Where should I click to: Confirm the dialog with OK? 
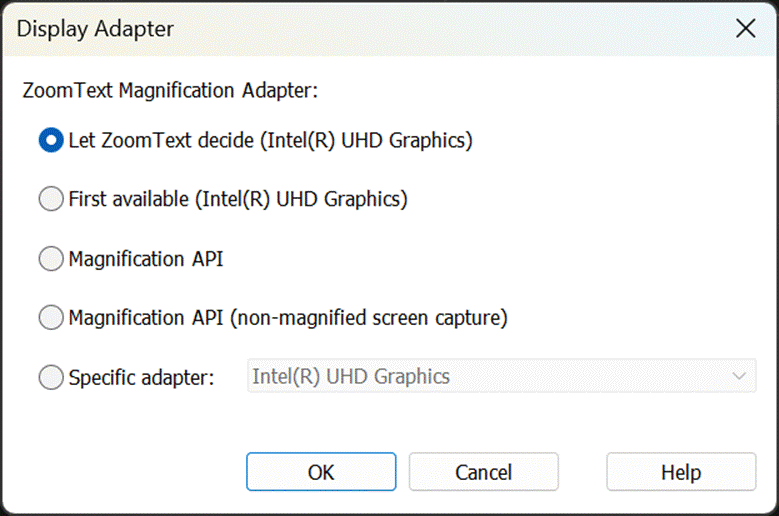click(x=321, y=472)
